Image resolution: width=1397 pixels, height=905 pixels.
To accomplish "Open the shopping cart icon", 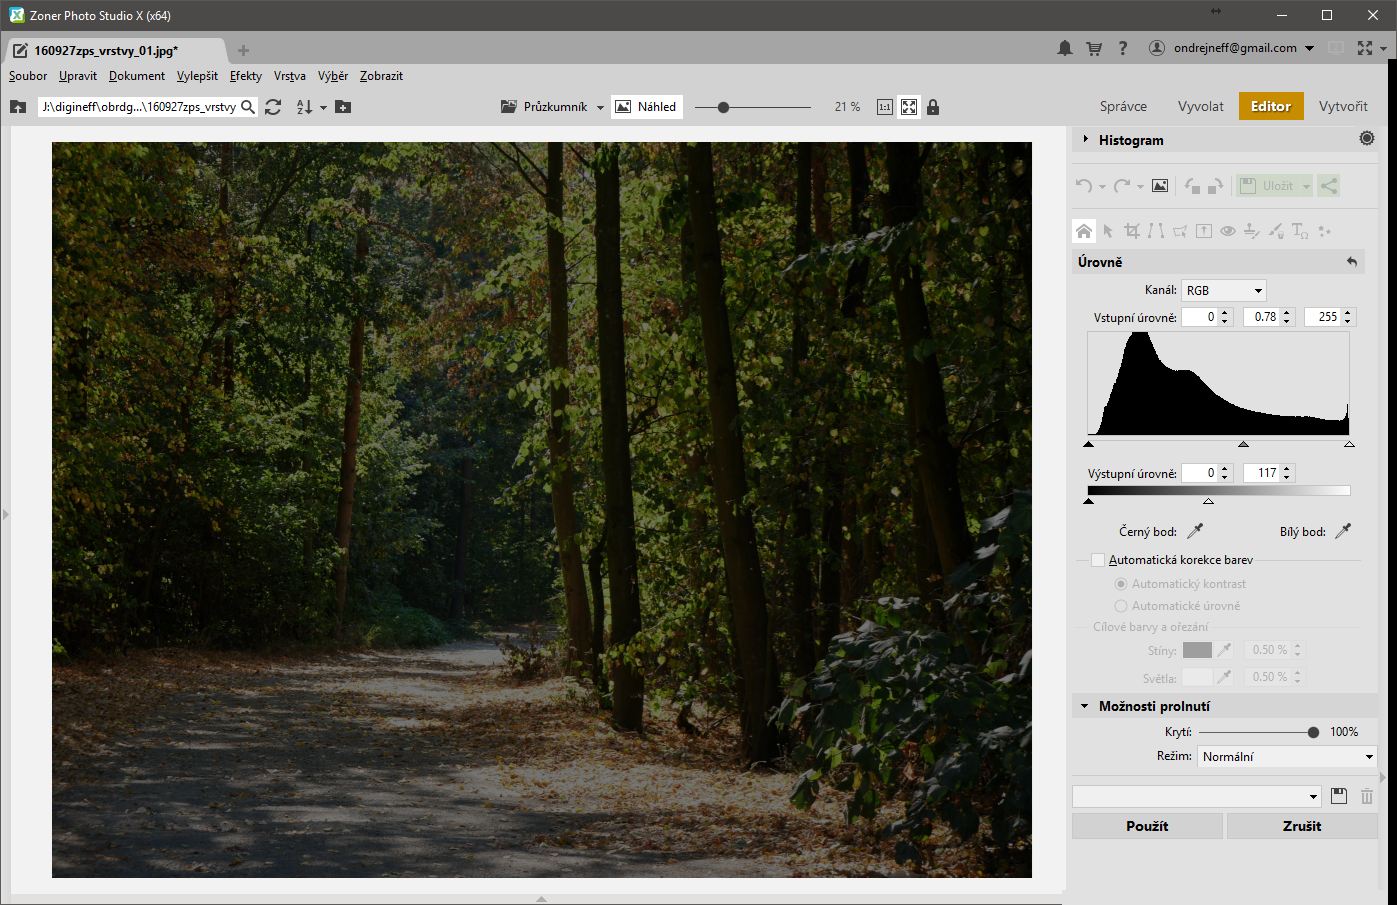I will tap(1094, 48).
